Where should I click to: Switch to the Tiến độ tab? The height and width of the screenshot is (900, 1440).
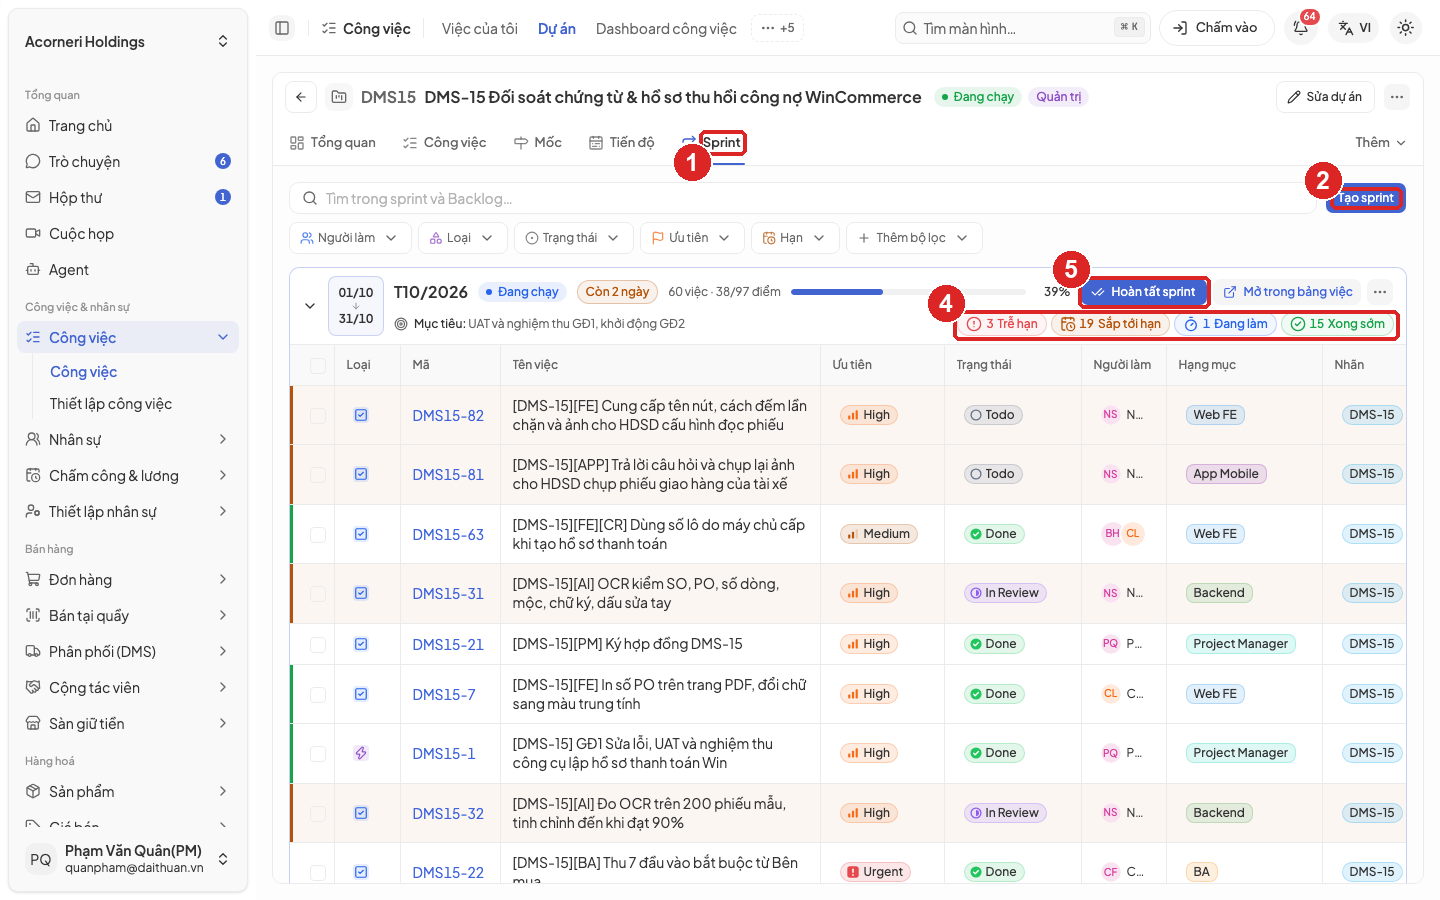coord(622,143)
